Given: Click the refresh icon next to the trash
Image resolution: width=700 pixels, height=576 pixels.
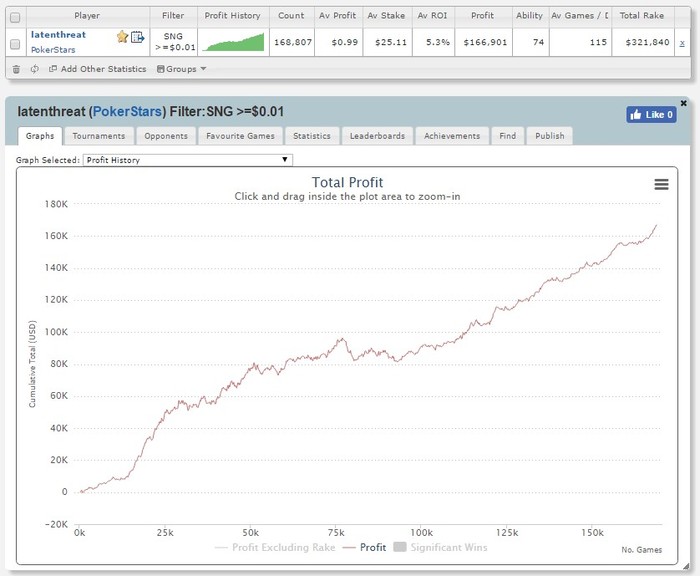Looking at the screenshot, I should 34,69.
